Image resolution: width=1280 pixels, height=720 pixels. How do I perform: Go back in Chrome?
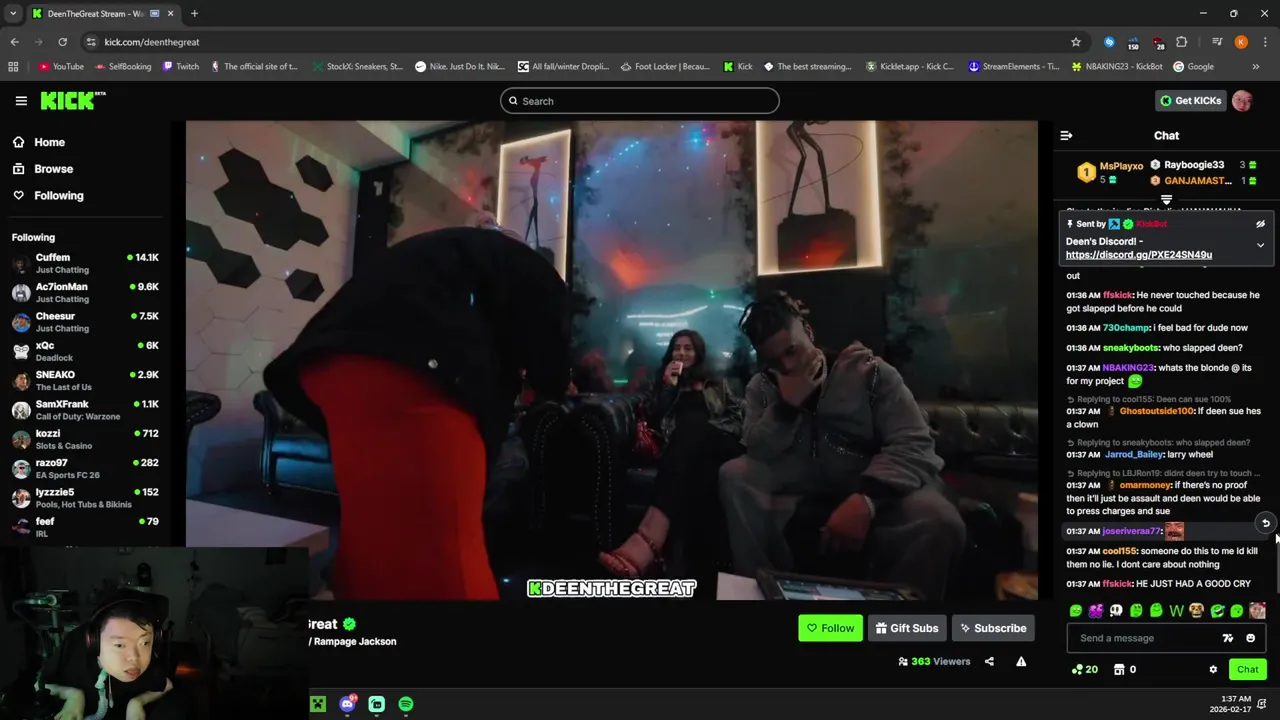pos(14,42)
